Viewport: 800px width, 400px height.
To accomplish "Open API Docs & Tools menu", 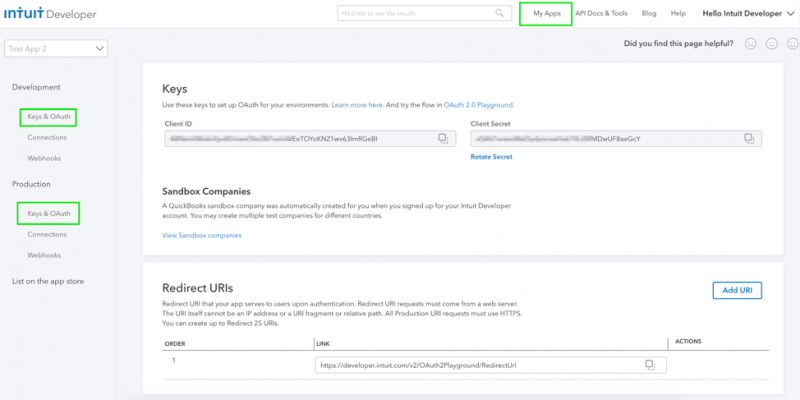I will pos(602,14).
